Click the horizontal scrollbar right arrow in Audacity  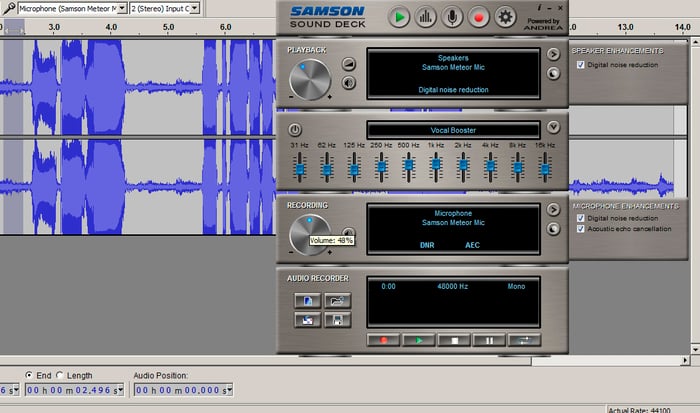[x=685, y=360]
